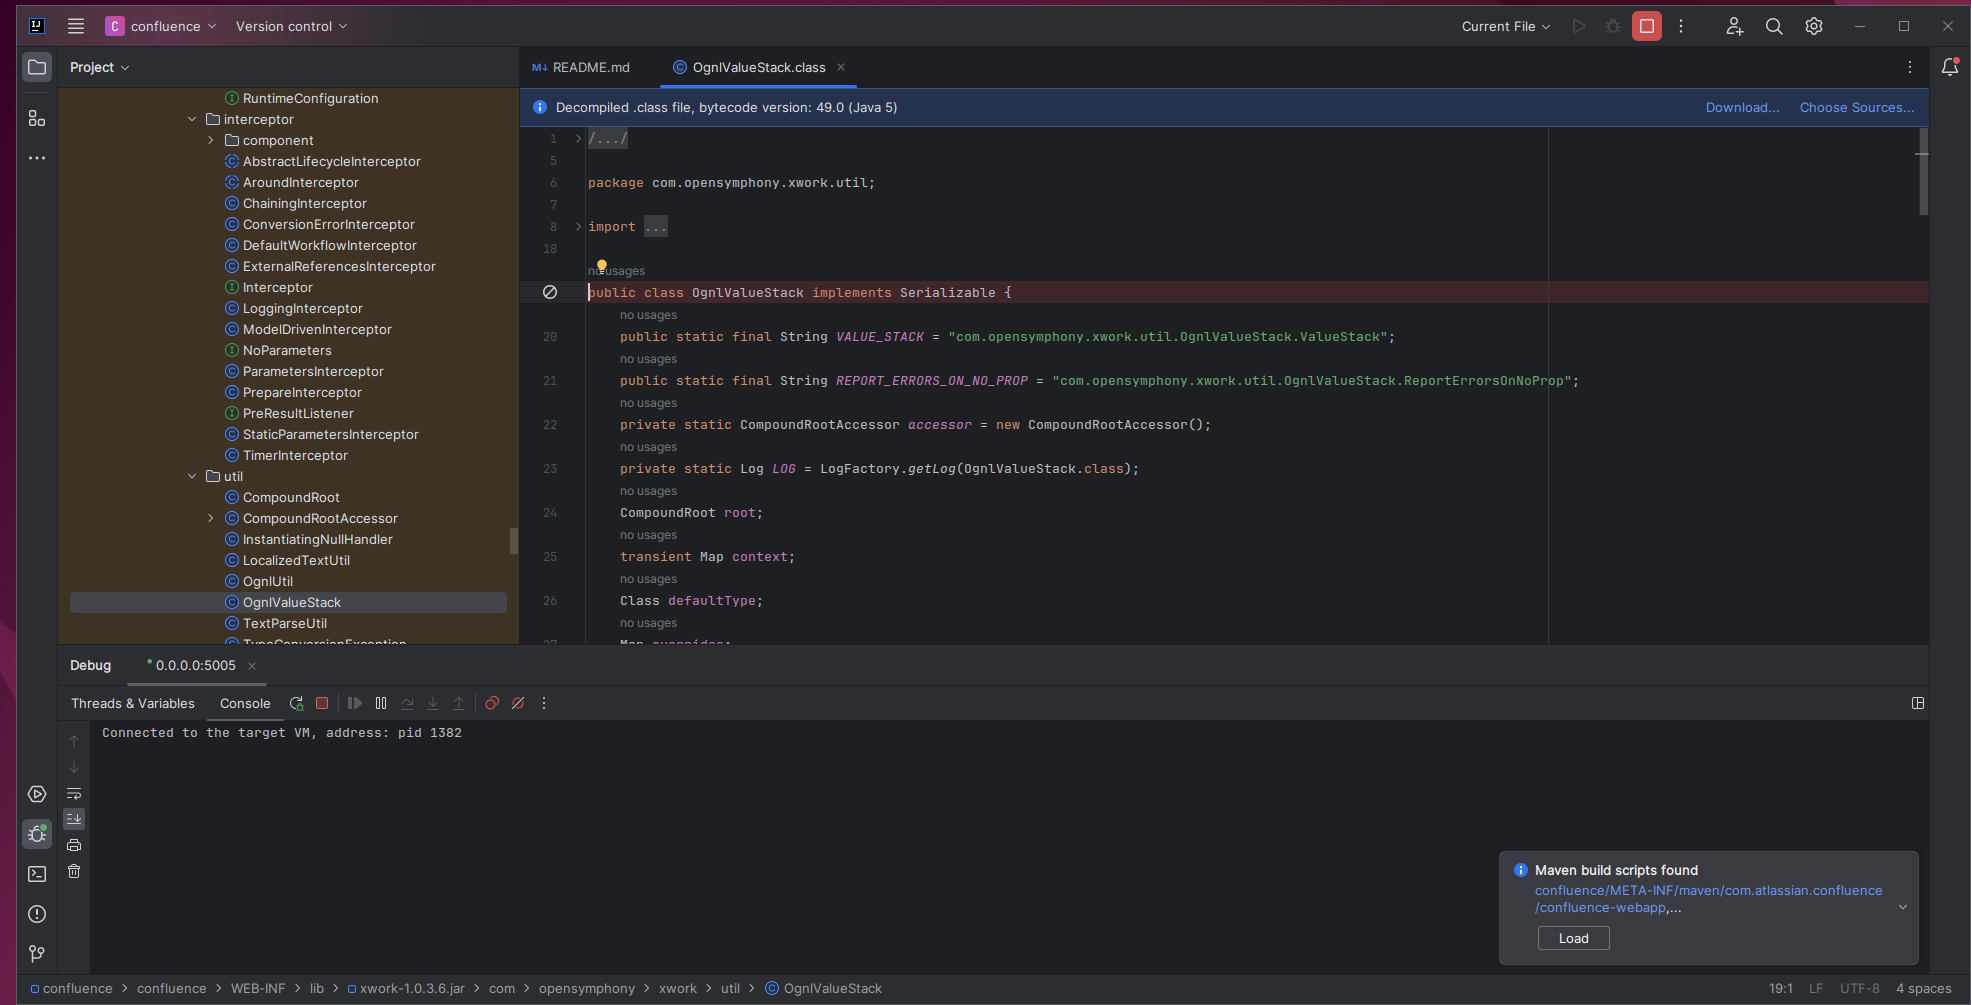The height and width of the screenshot is (1005, 1971).
Task: Select OgnlUtil in project tree
Action: 268,581
